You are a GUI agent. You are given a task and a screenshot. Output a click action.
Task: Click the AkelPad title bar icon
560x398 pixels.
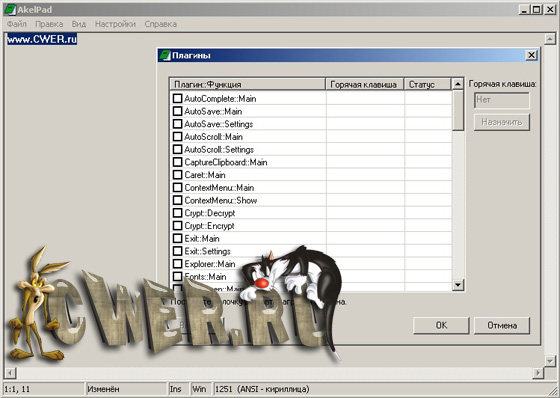tap(10, 9)
